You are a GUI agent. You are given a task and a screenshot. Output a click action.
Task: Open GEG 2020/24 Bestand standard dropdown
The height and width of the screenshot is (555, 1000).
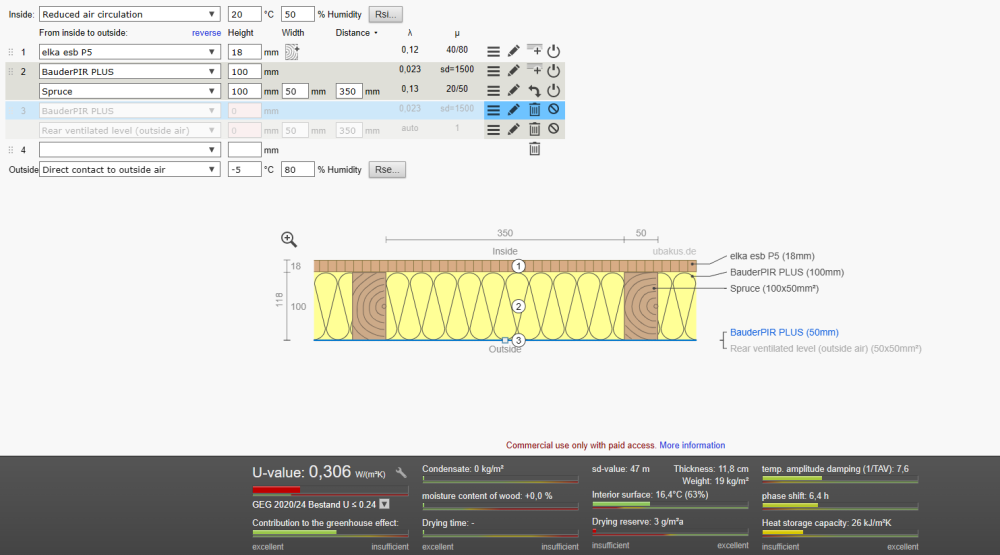[x=385, y=504]
